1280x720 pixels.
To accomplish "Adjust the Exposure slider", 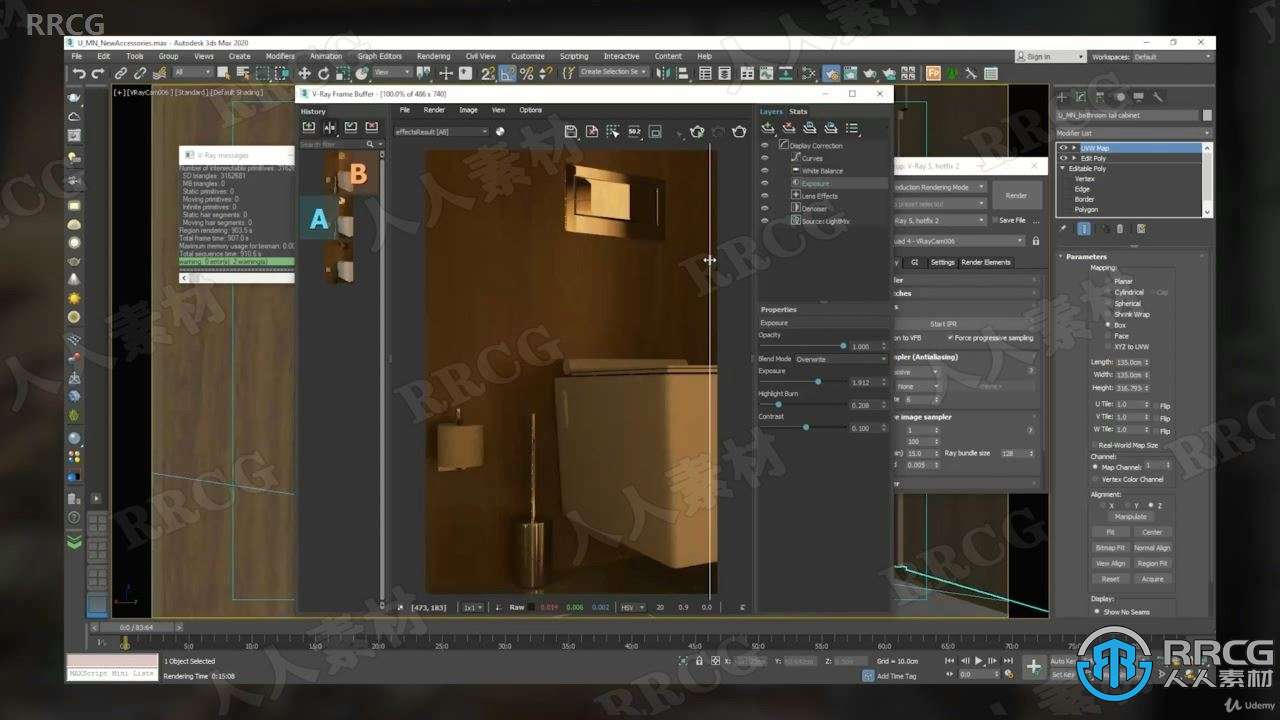I will tap(818, 381).
